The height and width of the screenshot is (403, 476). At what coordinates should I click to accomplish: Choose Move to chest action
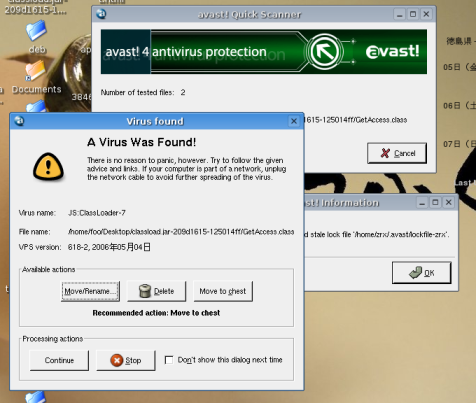(223, 291)
